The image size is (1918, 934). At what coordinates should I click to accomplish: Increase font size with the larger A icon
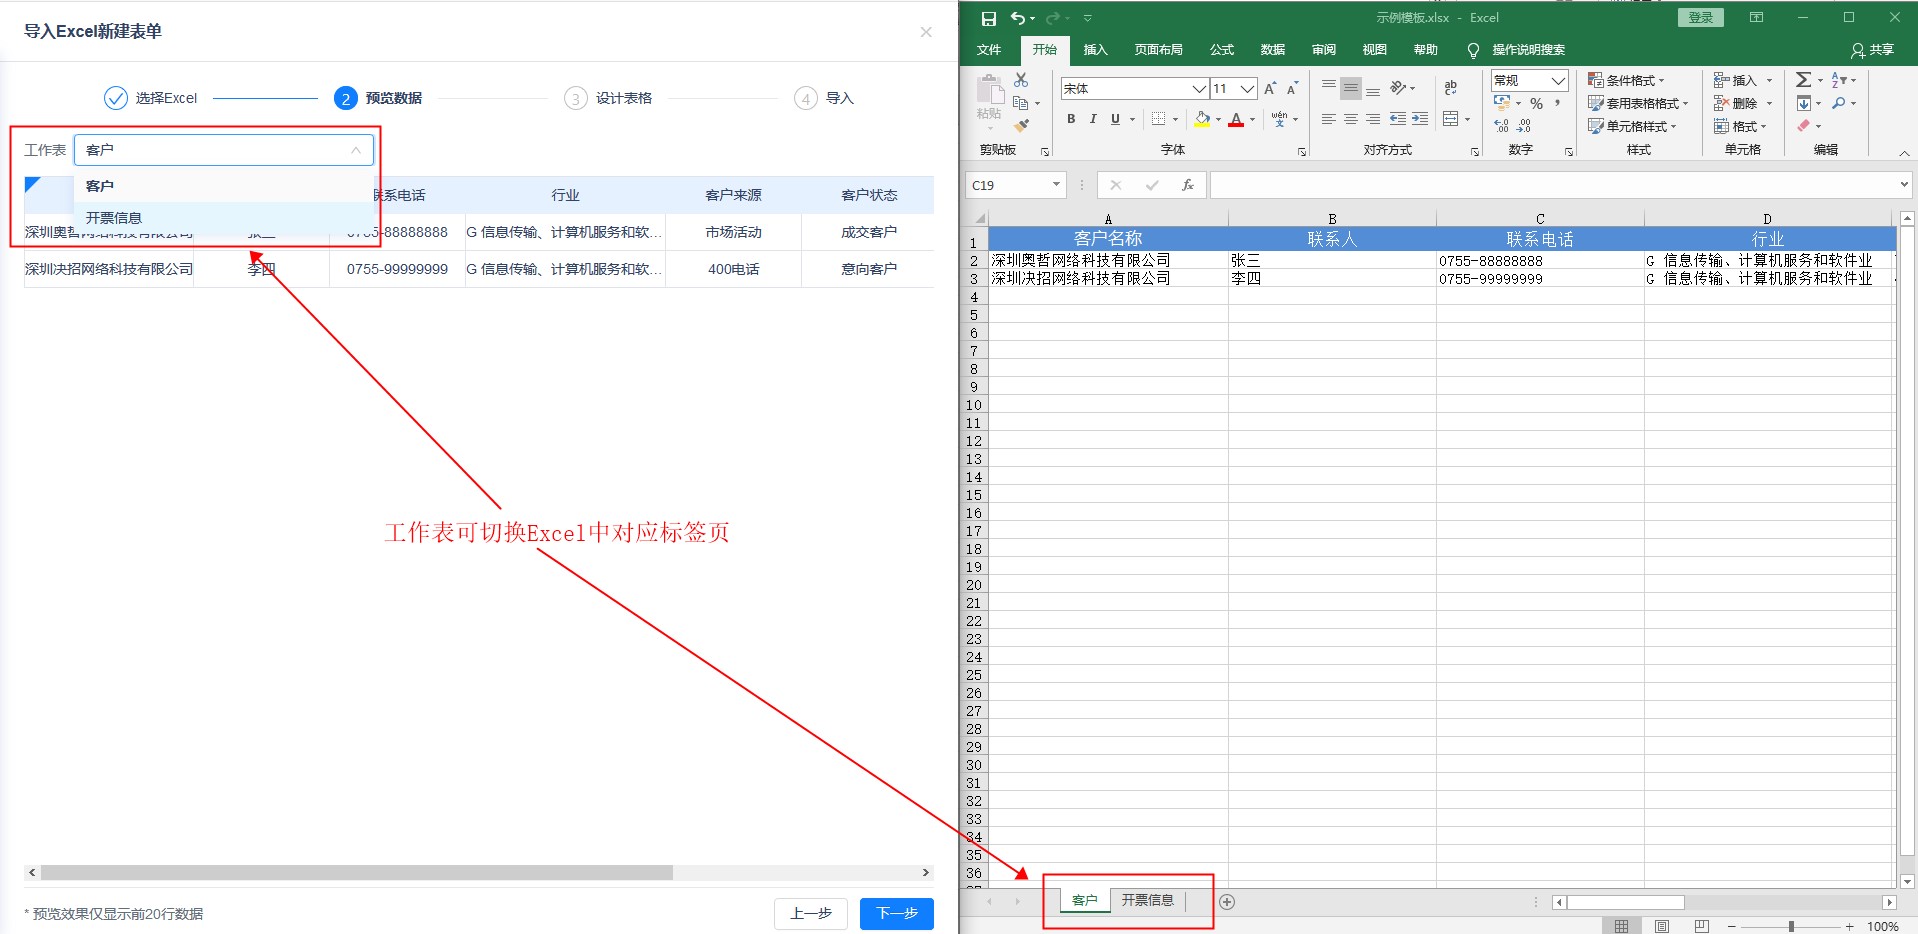(x=1270, y=89)
